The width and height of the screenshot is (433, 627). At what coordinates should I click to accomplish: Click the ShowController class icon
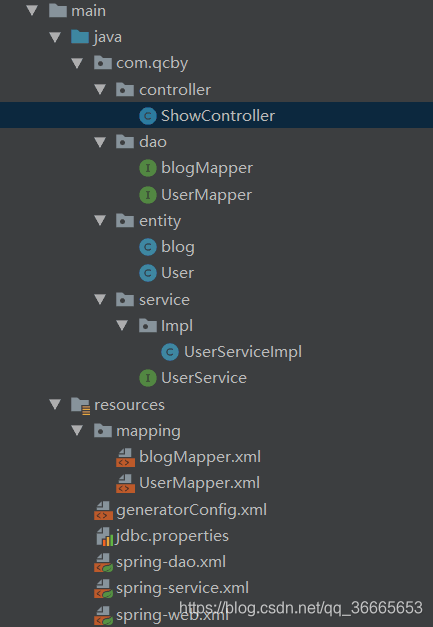point(148,116)
